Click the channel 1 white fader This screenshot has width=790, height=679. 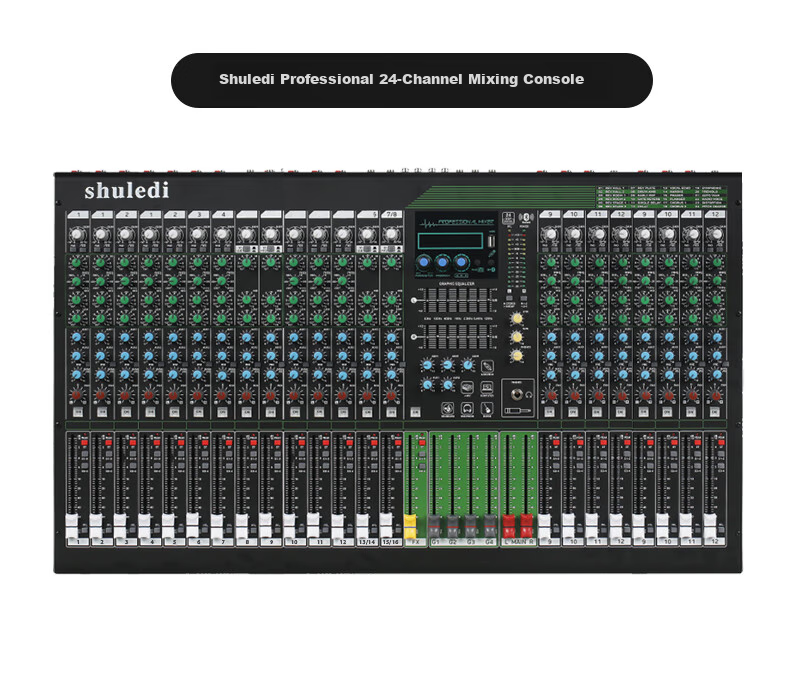coord(72,526)
